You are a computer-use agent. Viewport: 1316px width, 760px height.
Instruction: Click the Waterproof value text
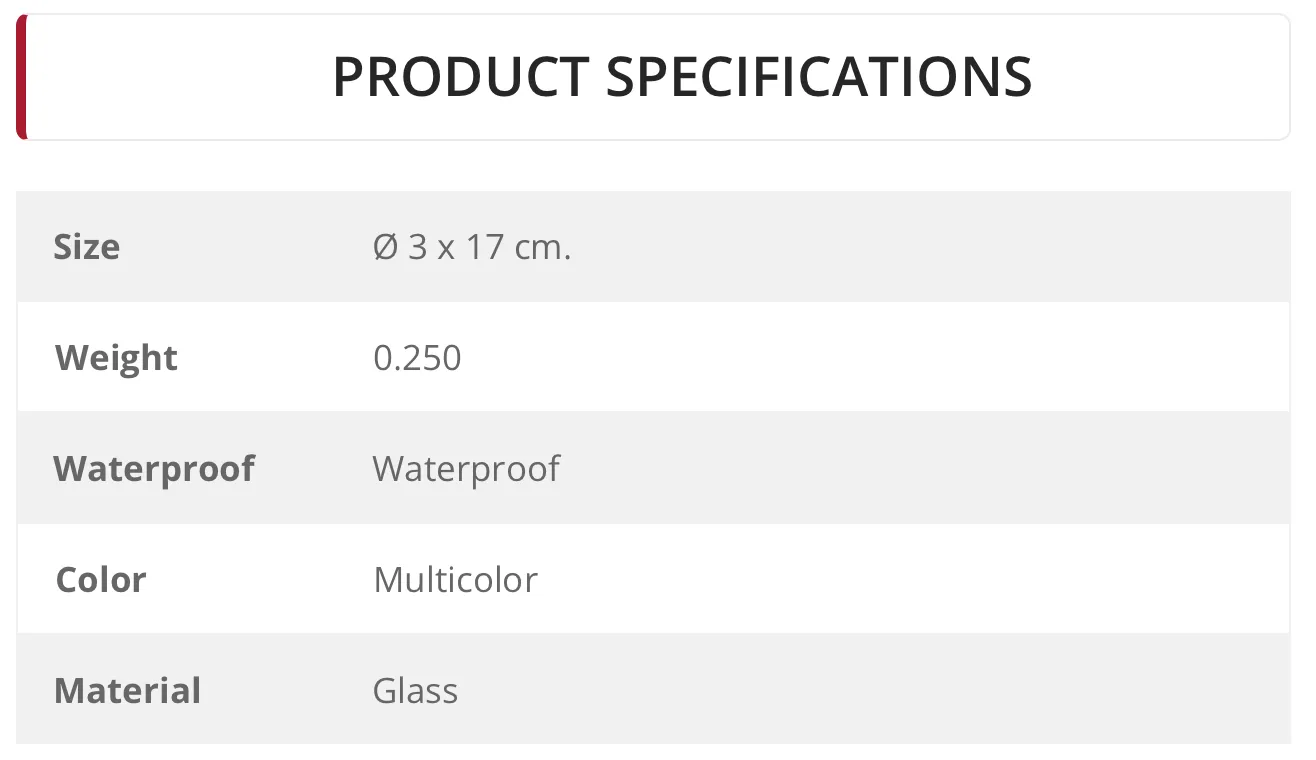466,469
